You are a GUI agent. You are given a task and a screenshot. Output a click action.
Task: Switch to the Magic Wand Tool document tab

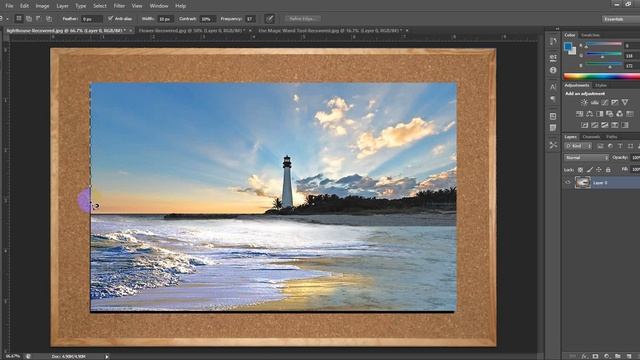click(x=330, y=31)
